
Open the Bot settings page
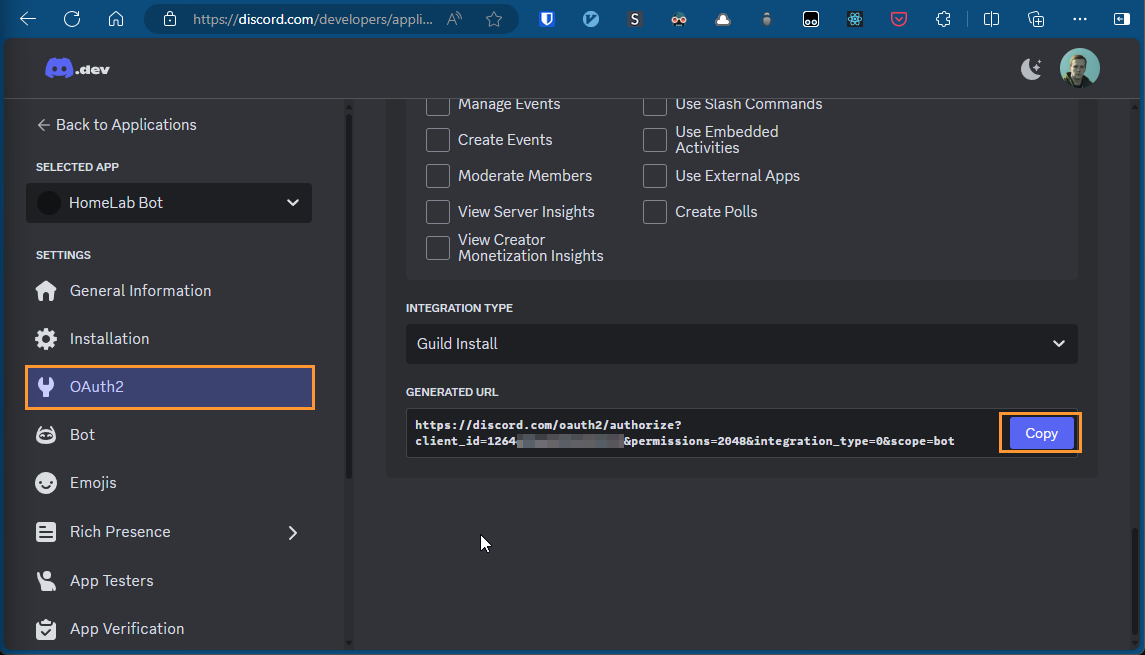tap(82, 435)
